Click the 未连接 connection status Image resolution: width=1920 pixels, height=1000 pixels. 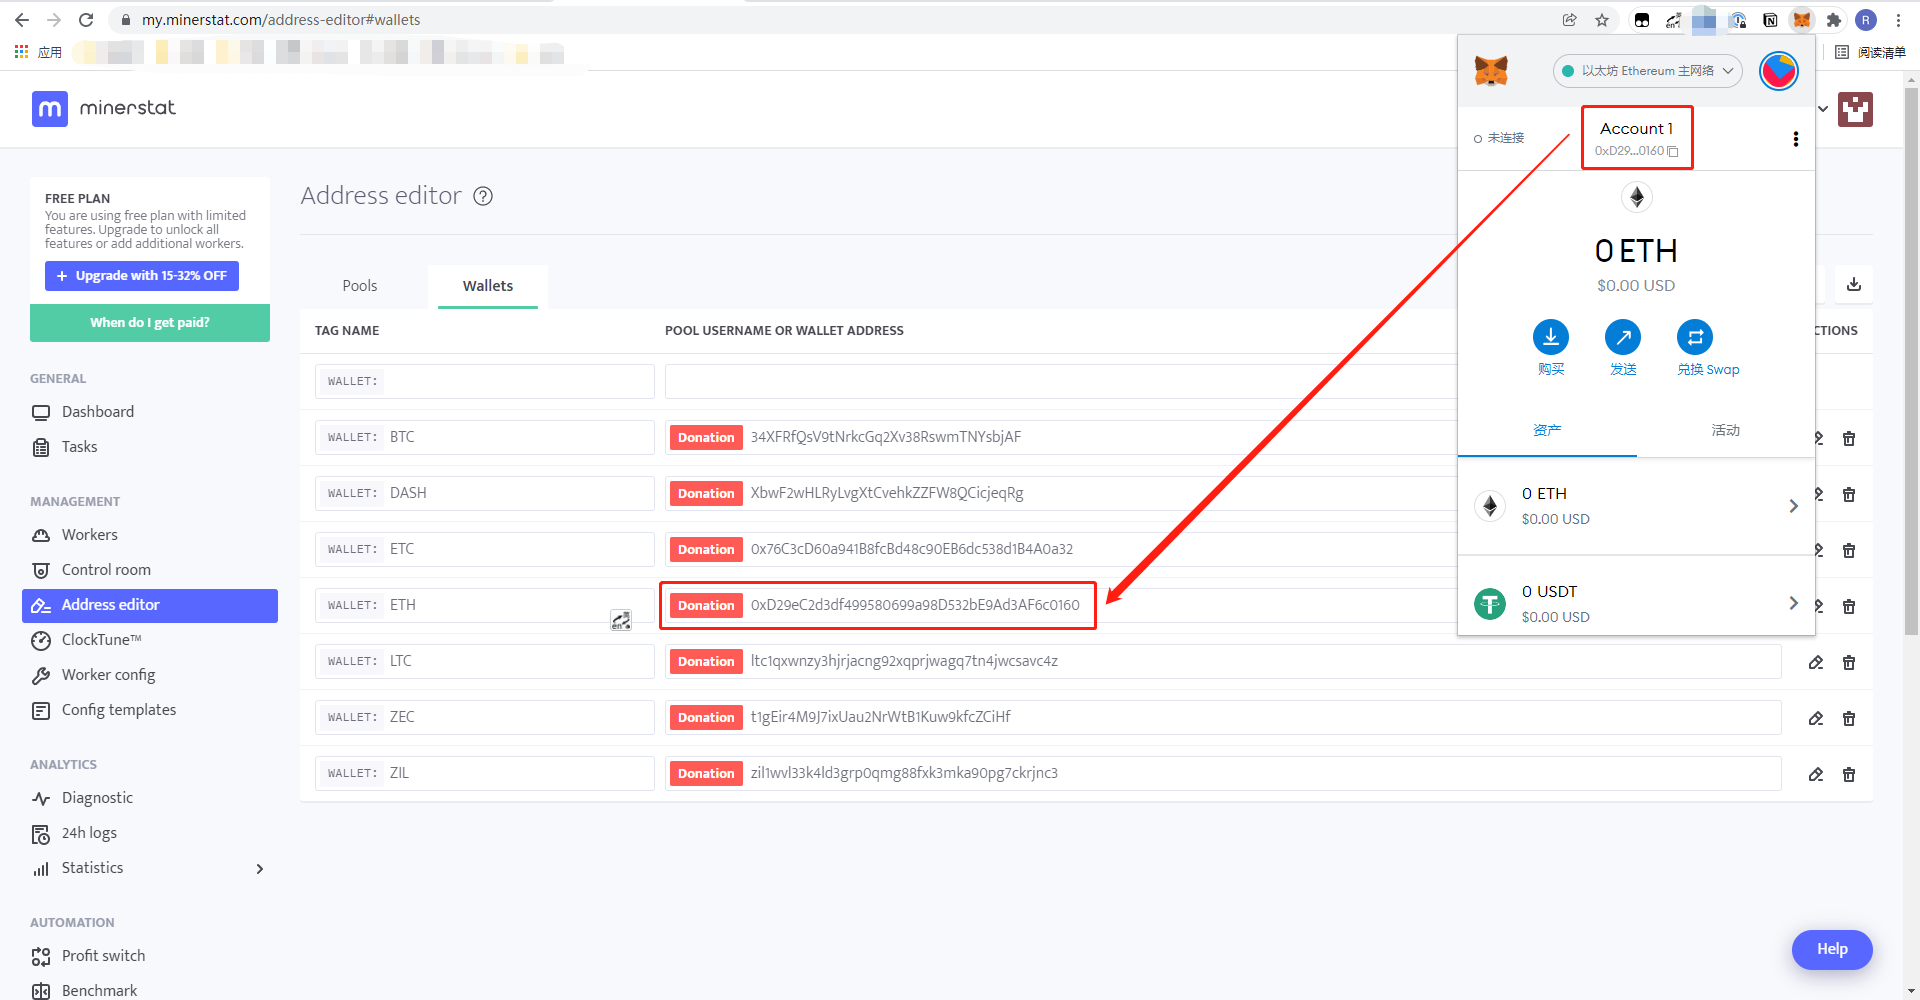pyautogui.click(x=1499, y=138)
